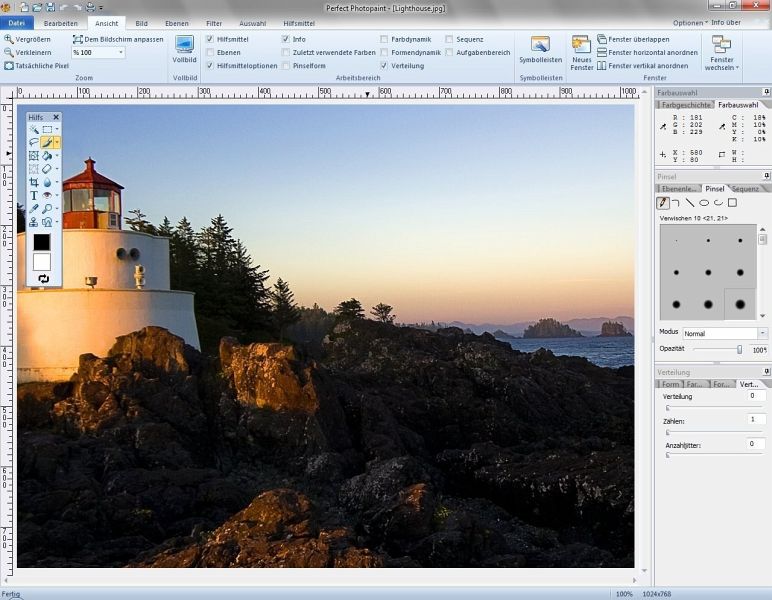This screenshot has height=600, width=772.
Task: Select the text tool
Action: coord(34,196)
